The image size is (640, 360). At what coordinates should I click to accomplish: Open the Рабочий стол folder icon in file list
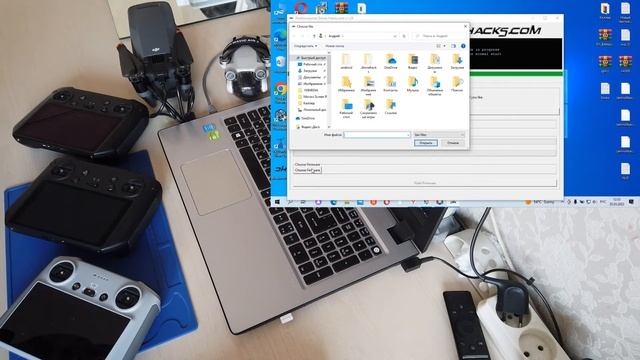point(346,108)
